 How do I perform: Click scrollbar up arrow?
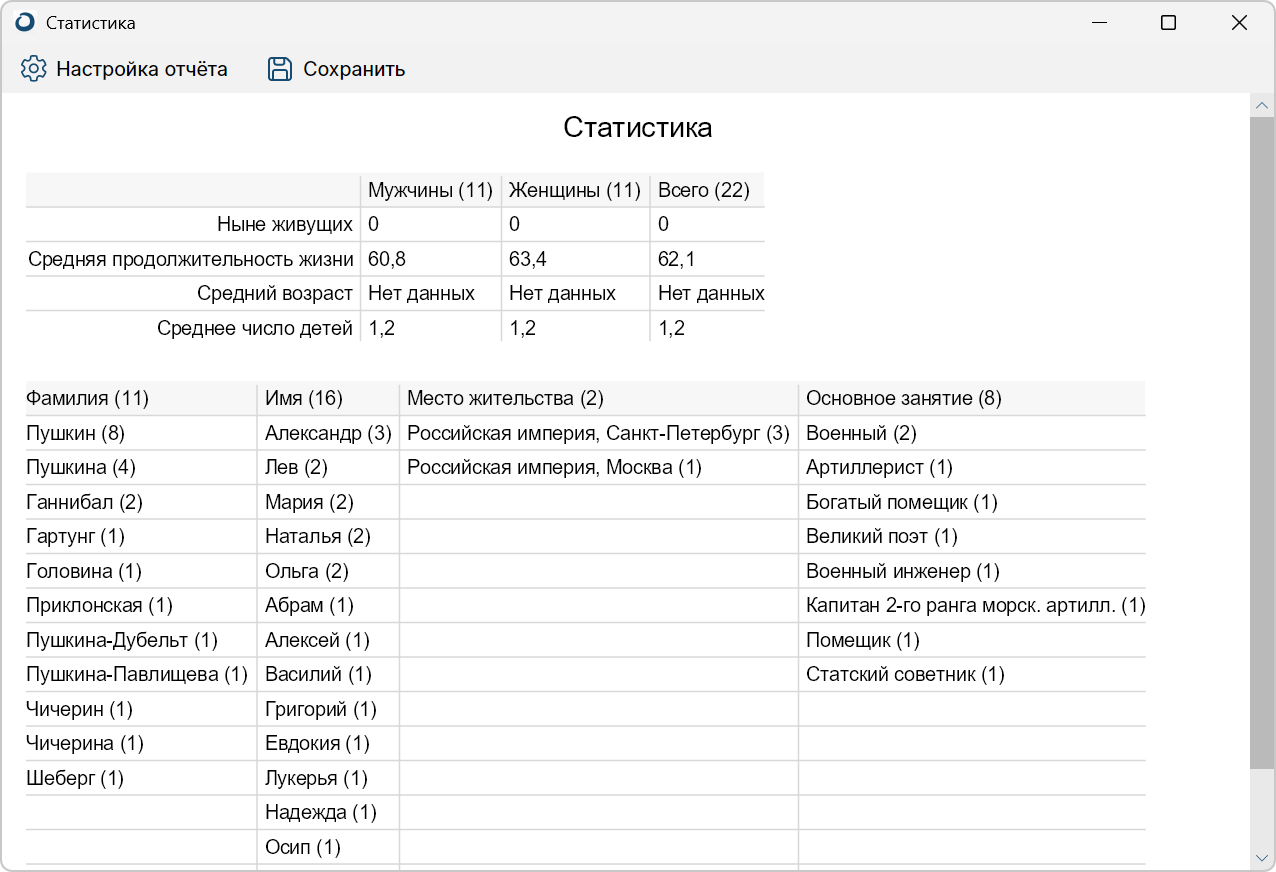click(1262, 106)
